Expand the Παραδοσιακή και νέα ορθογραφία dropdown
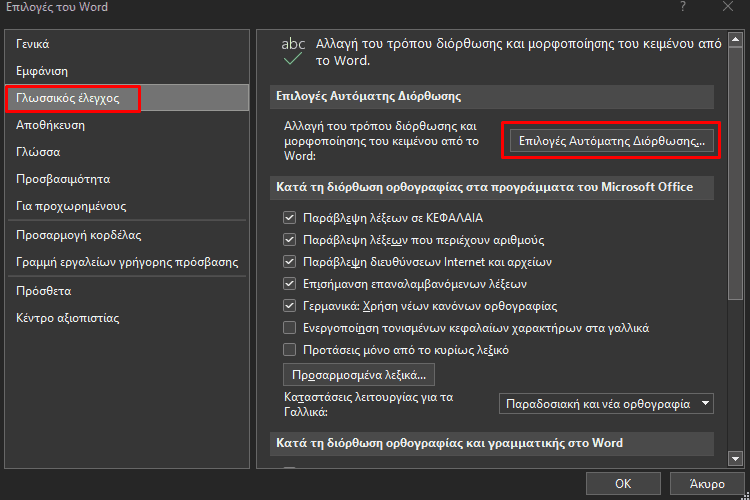Viewport: 750px width, 500px height. pyautogui.click(x=606, y=404)
